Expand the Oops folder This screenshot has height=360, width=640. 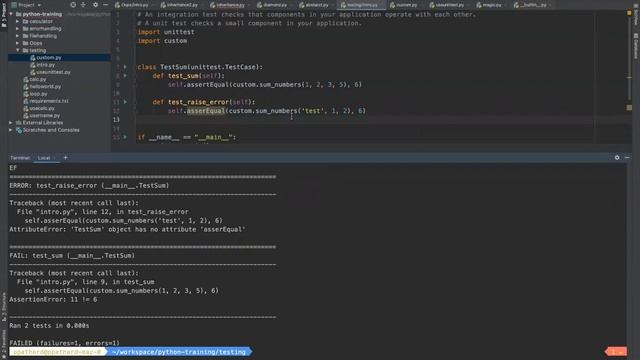click(x=18, y=43)
